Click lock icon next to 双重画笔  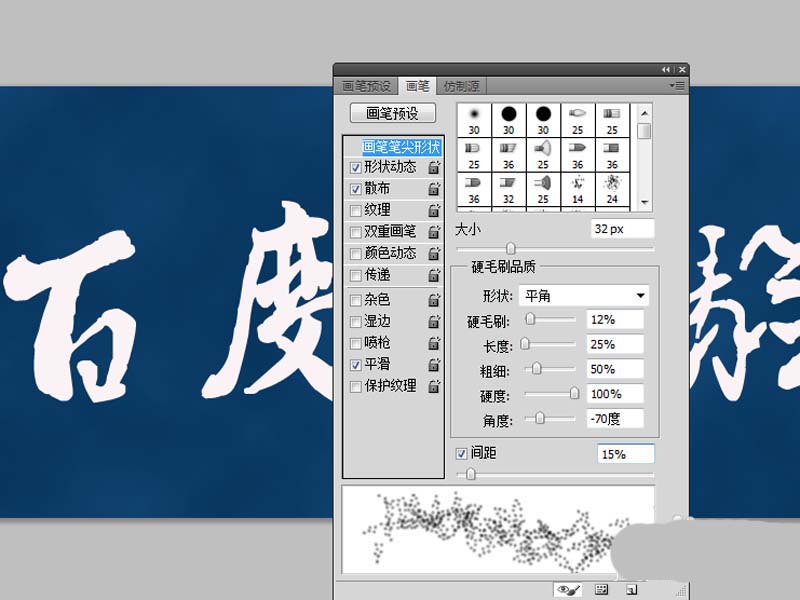(x=434, y=231)
